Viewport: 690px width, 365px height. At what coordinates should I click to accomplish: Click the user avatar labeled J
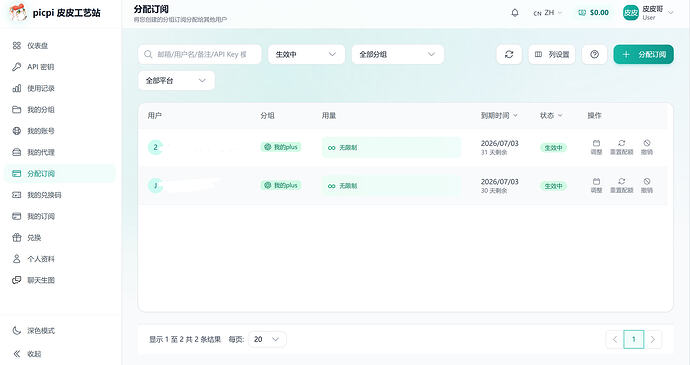click(155, 186)
